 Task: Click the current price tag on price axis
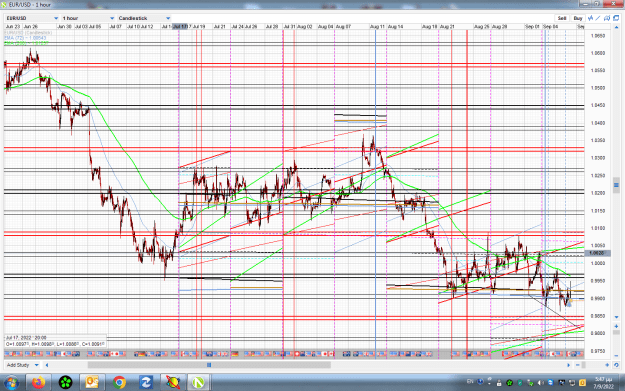pyautogui.click(x=597, y=253)
